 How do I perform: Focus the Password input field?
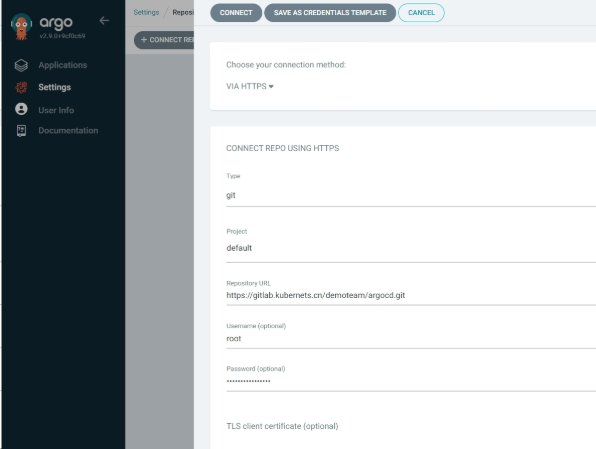(x=411, y=381)
